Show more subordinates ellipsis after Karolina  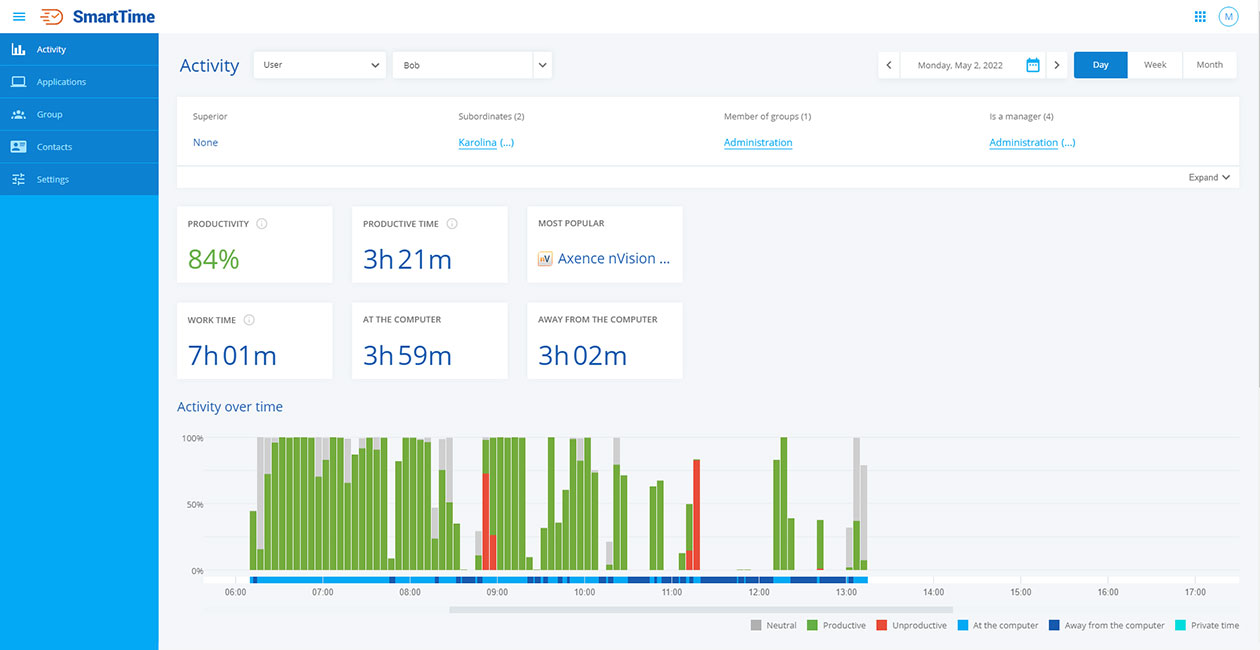point(506,143)
